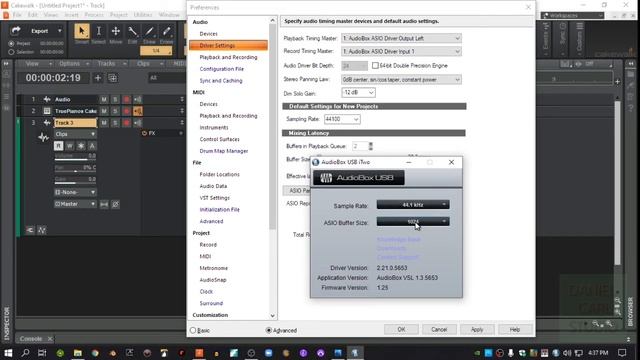Mute Track 3
The image size is (640, 360).
tap(104, 123)
